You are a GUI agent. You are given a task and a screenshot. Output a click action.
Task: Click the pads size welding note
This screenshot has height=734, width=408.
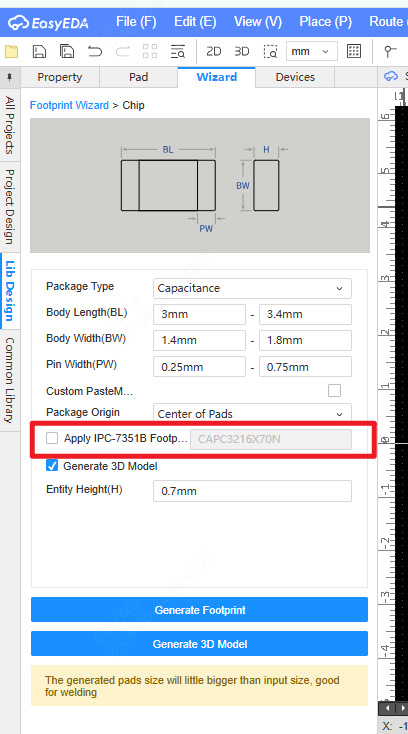pos(199,686)
